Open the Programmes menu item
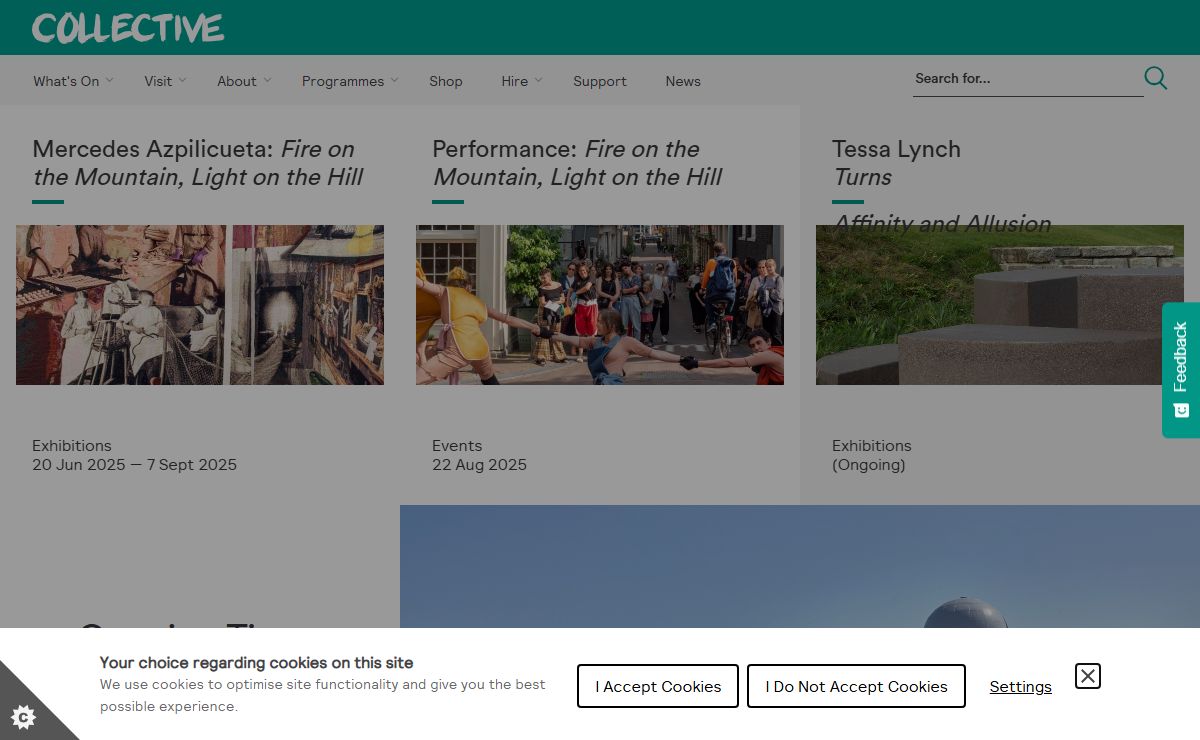The image size is (1200, 740). (x=343, y=81)
